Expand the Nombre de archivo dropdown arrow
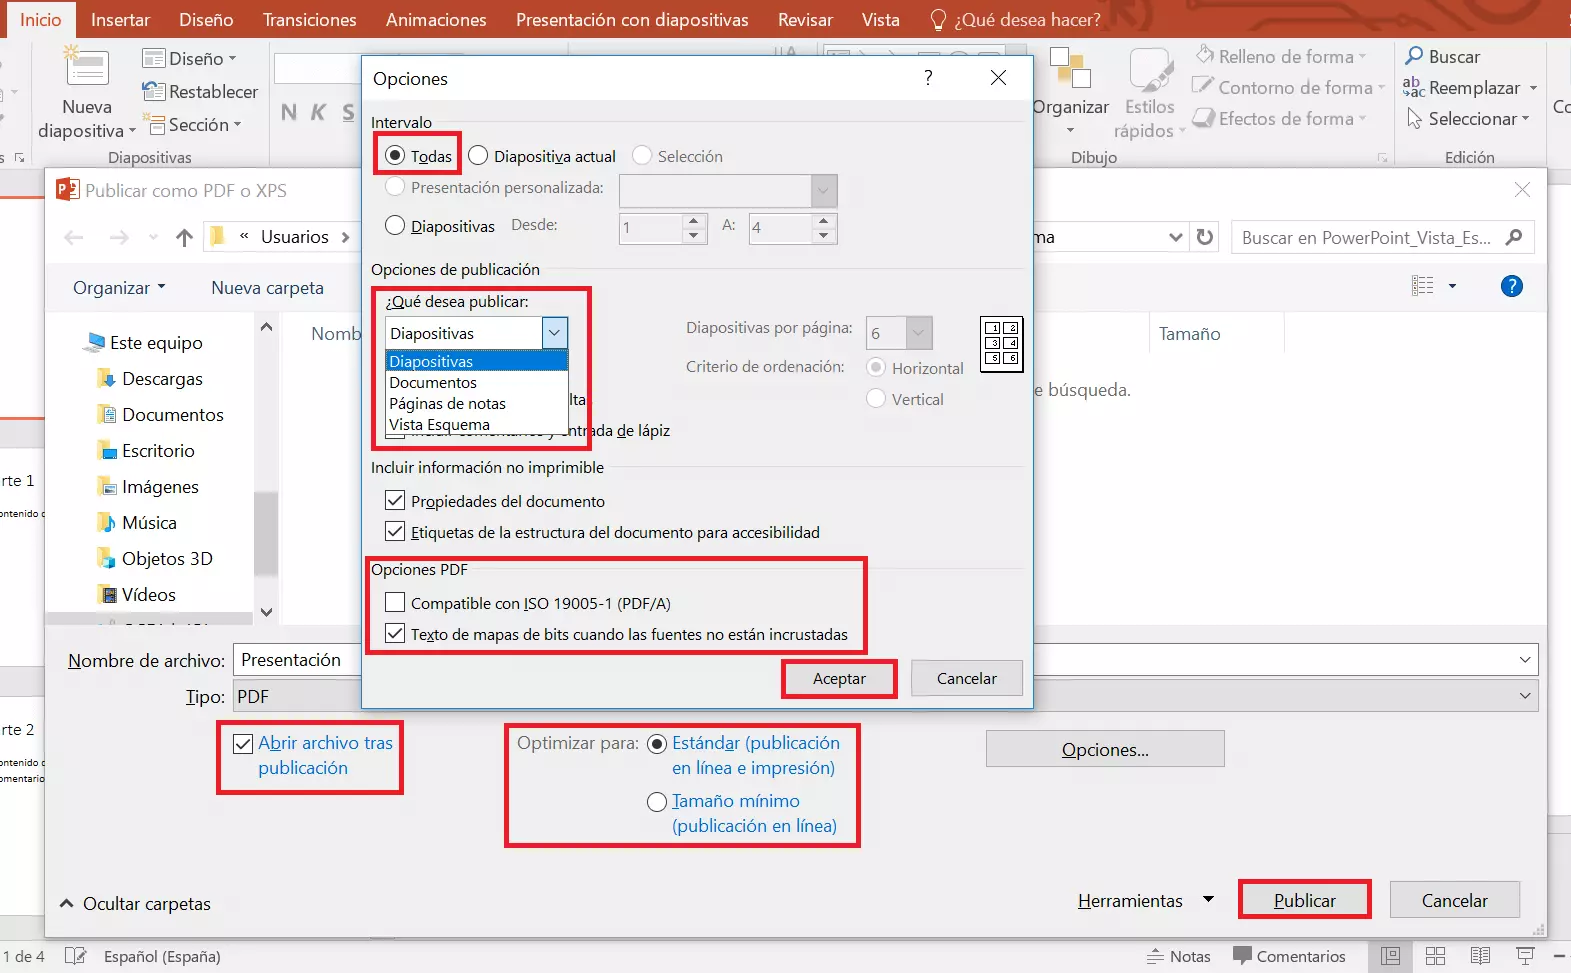 pyautogui.click(x=1525, y=660)
